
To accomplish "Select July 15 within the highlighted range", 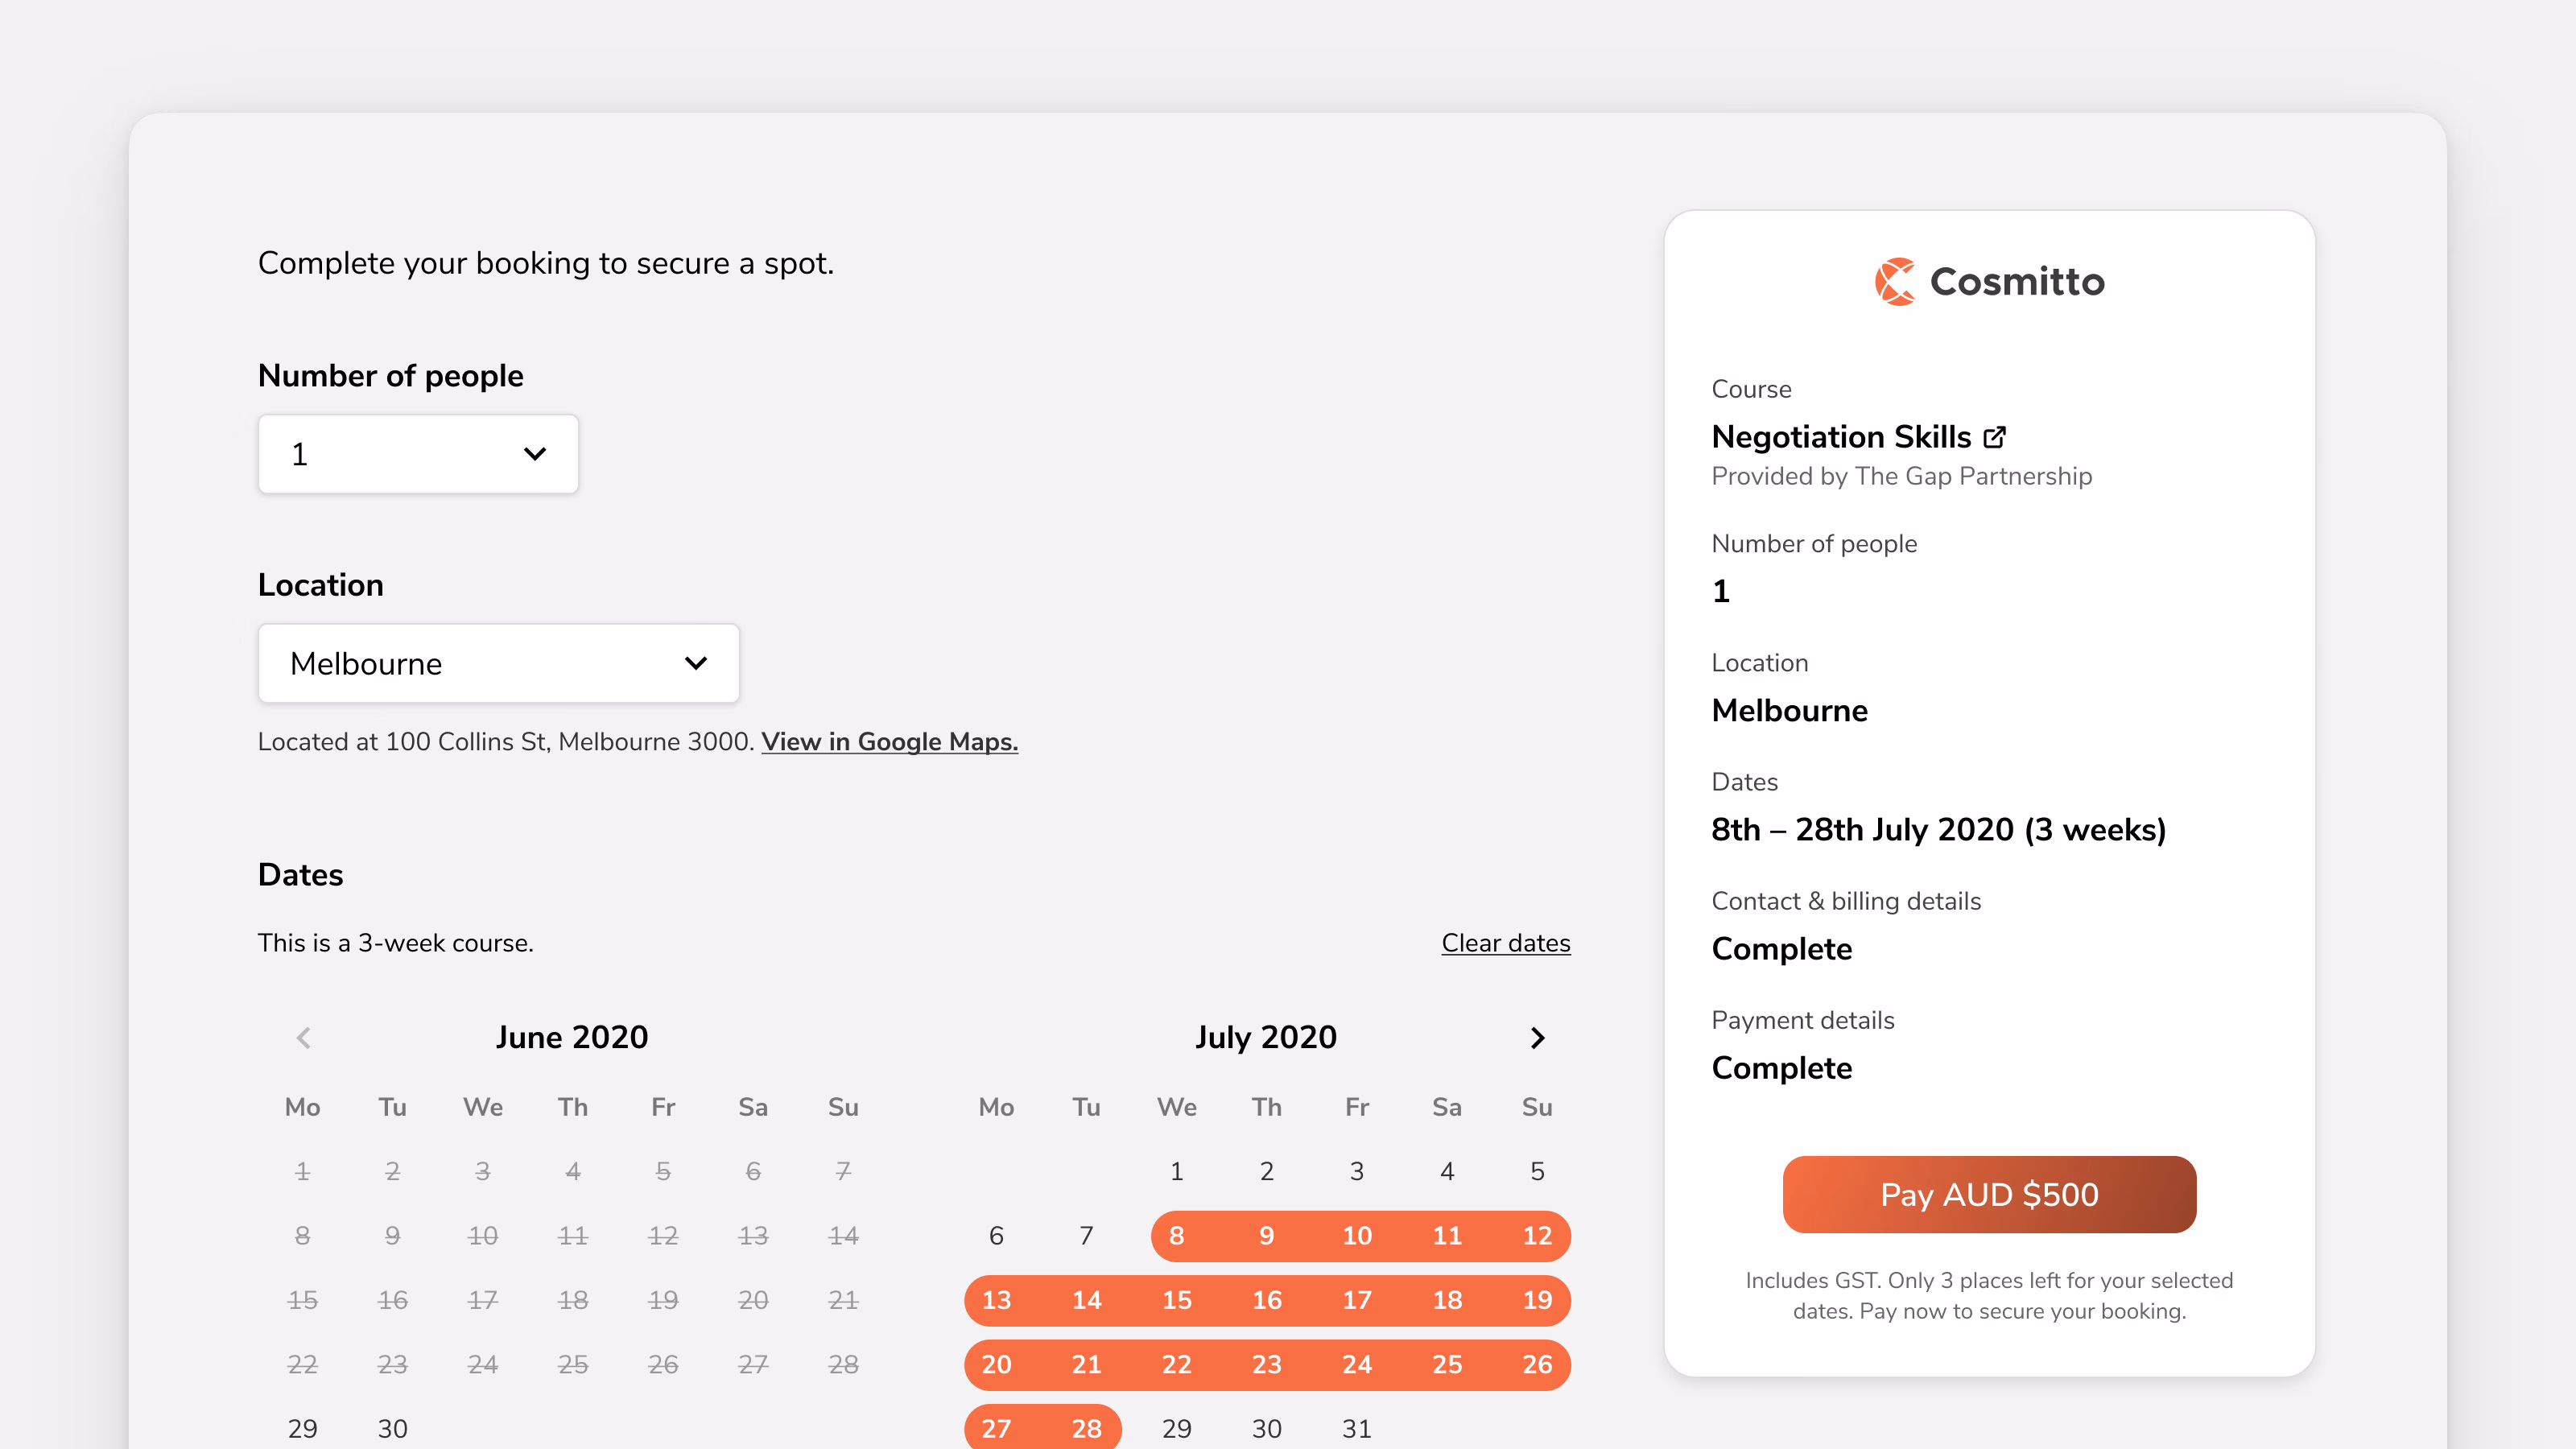I will 1177,1300.
